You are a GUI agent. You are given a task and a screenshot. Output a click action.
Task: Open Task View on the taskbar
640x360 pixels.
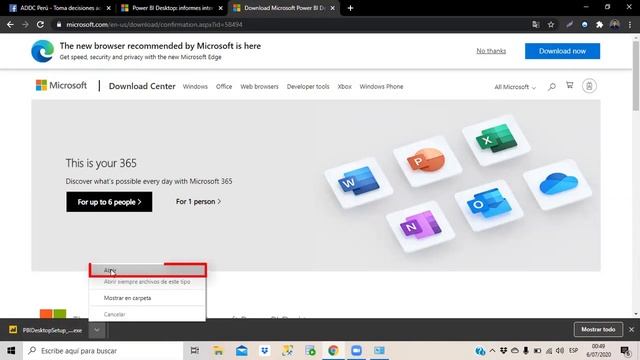click(195, 351)
